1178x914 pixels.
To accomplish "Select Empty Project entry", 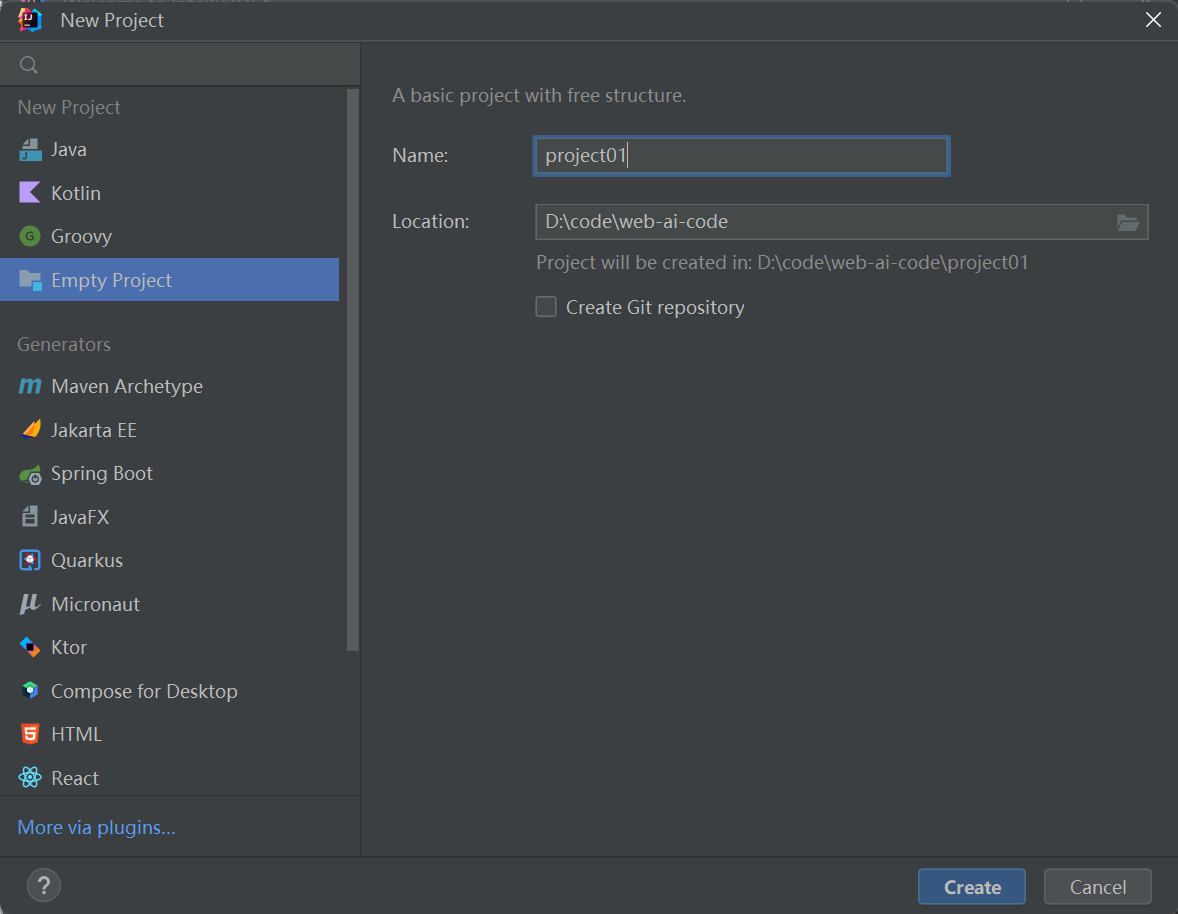I will tap(170, 279).
